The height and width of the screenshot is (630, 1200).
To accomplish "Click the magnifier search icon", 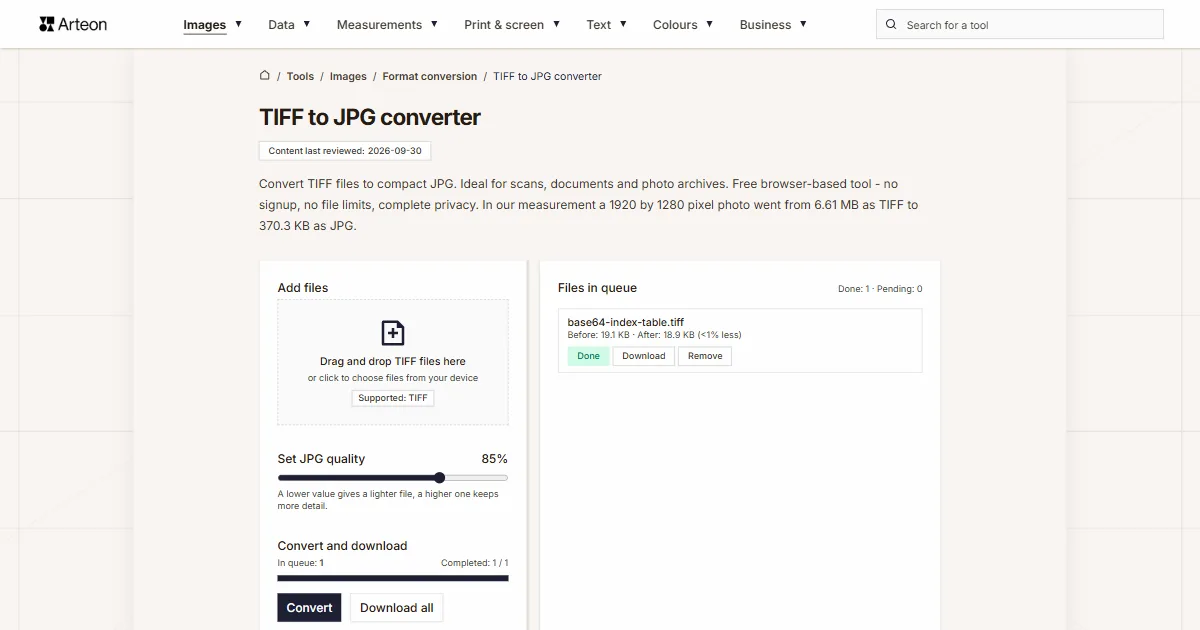I will point(891,24).
